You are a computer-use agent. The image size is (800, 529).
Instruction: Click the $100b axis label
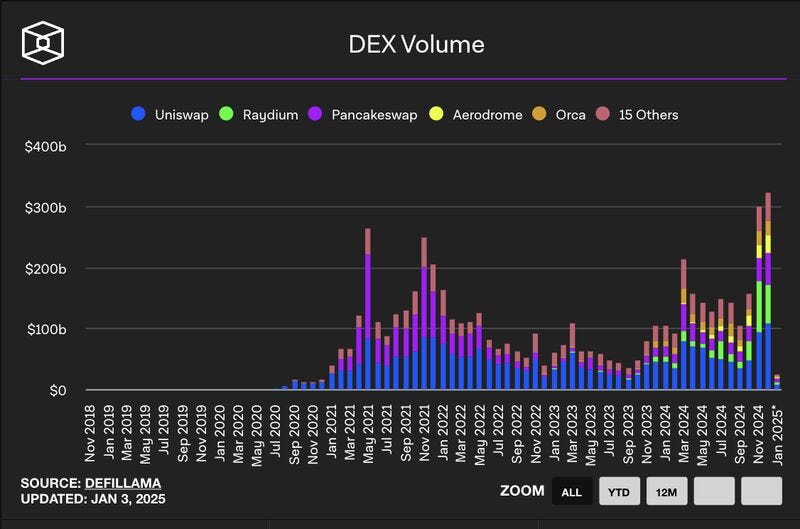click(x=46, y=330)
